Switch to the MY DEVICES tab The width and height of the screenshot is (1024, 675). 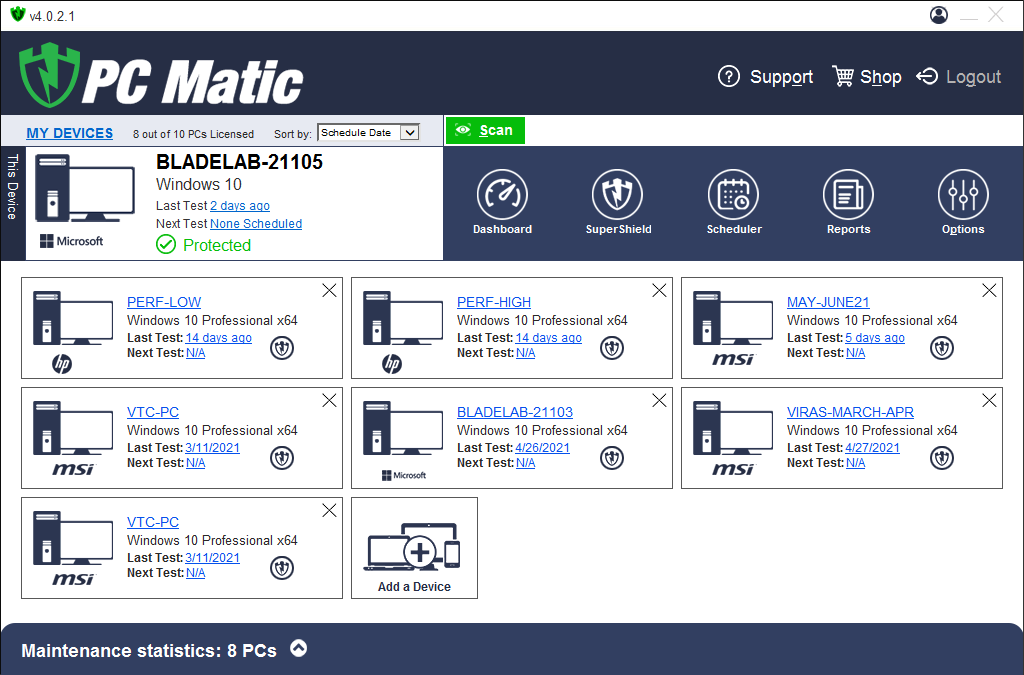(x=70, y=133)
